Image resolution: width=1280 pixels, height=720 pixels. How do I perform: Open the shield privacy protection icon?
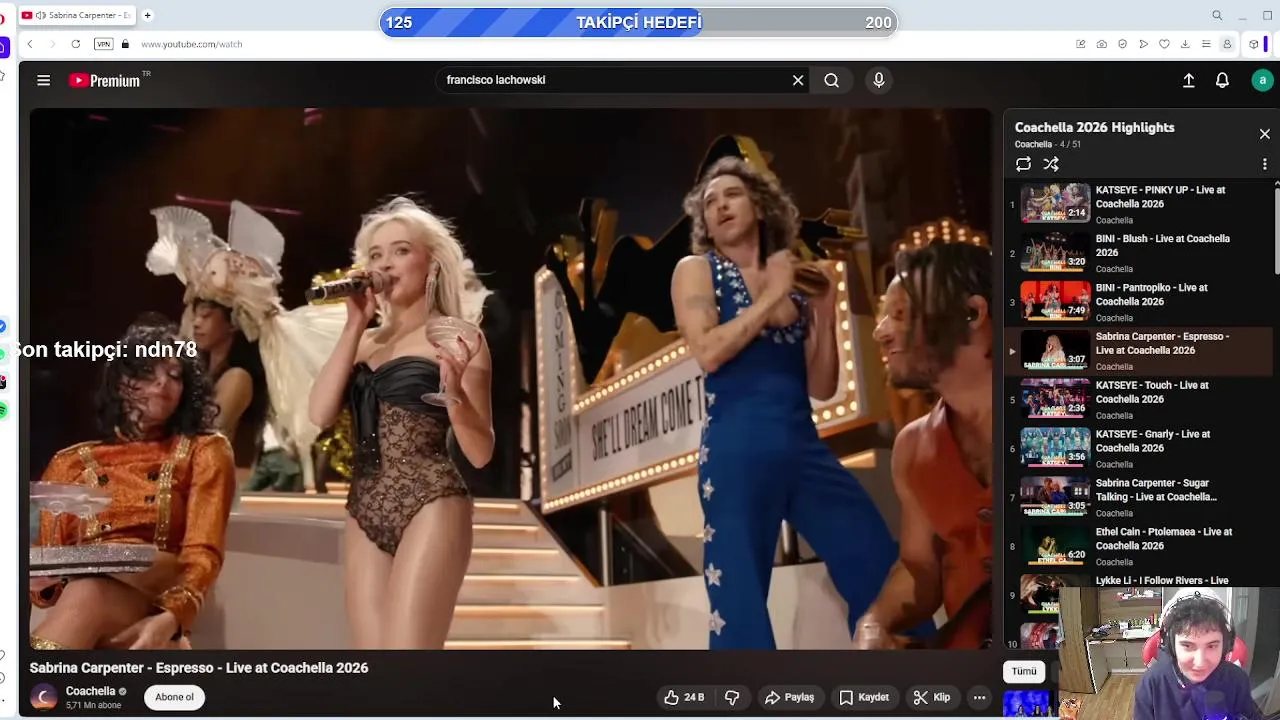coord(1122,44)
